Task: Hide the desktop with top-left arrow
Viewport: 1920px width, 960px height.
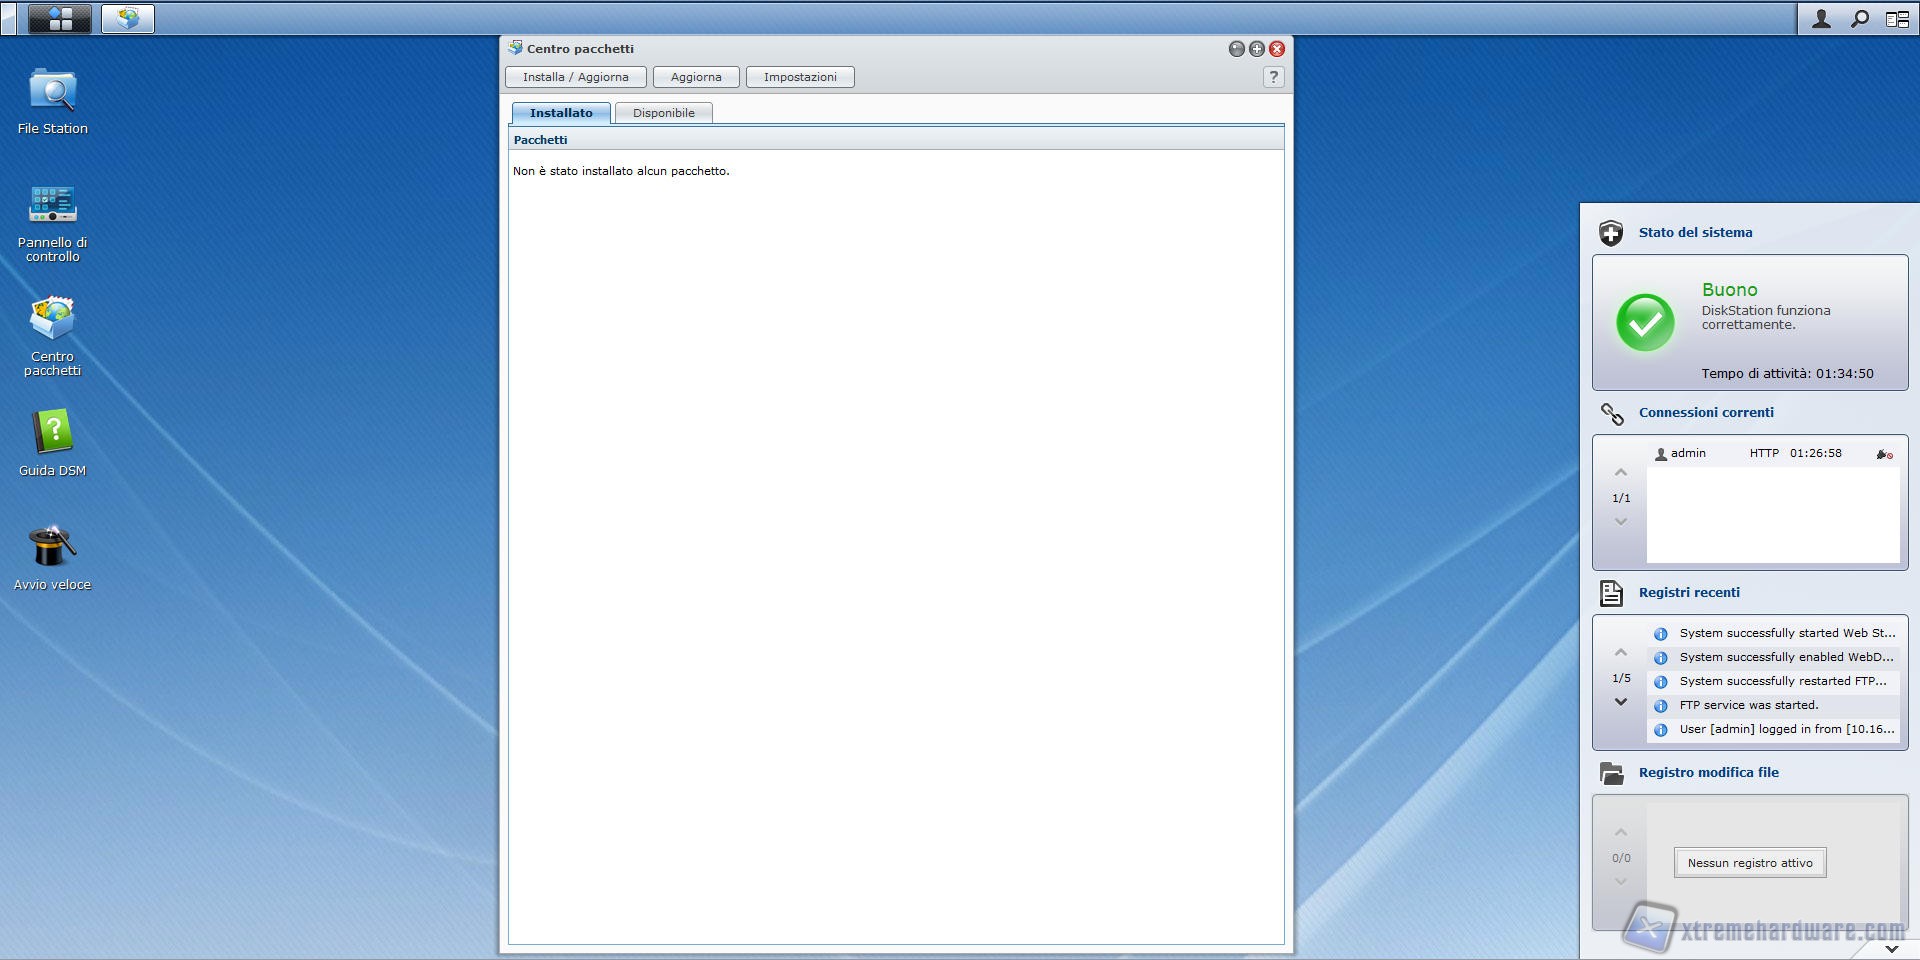Action: point(8,18)
